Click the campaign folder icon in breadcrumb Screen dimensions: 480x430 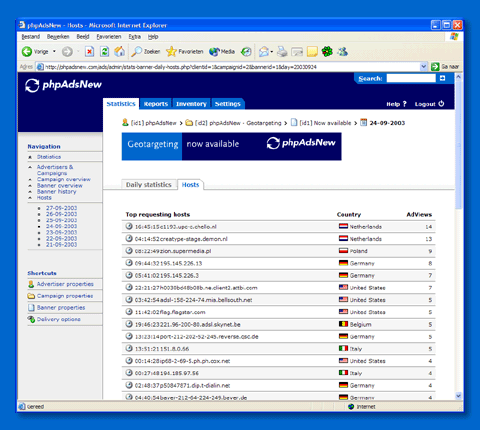tap(189, 123)
